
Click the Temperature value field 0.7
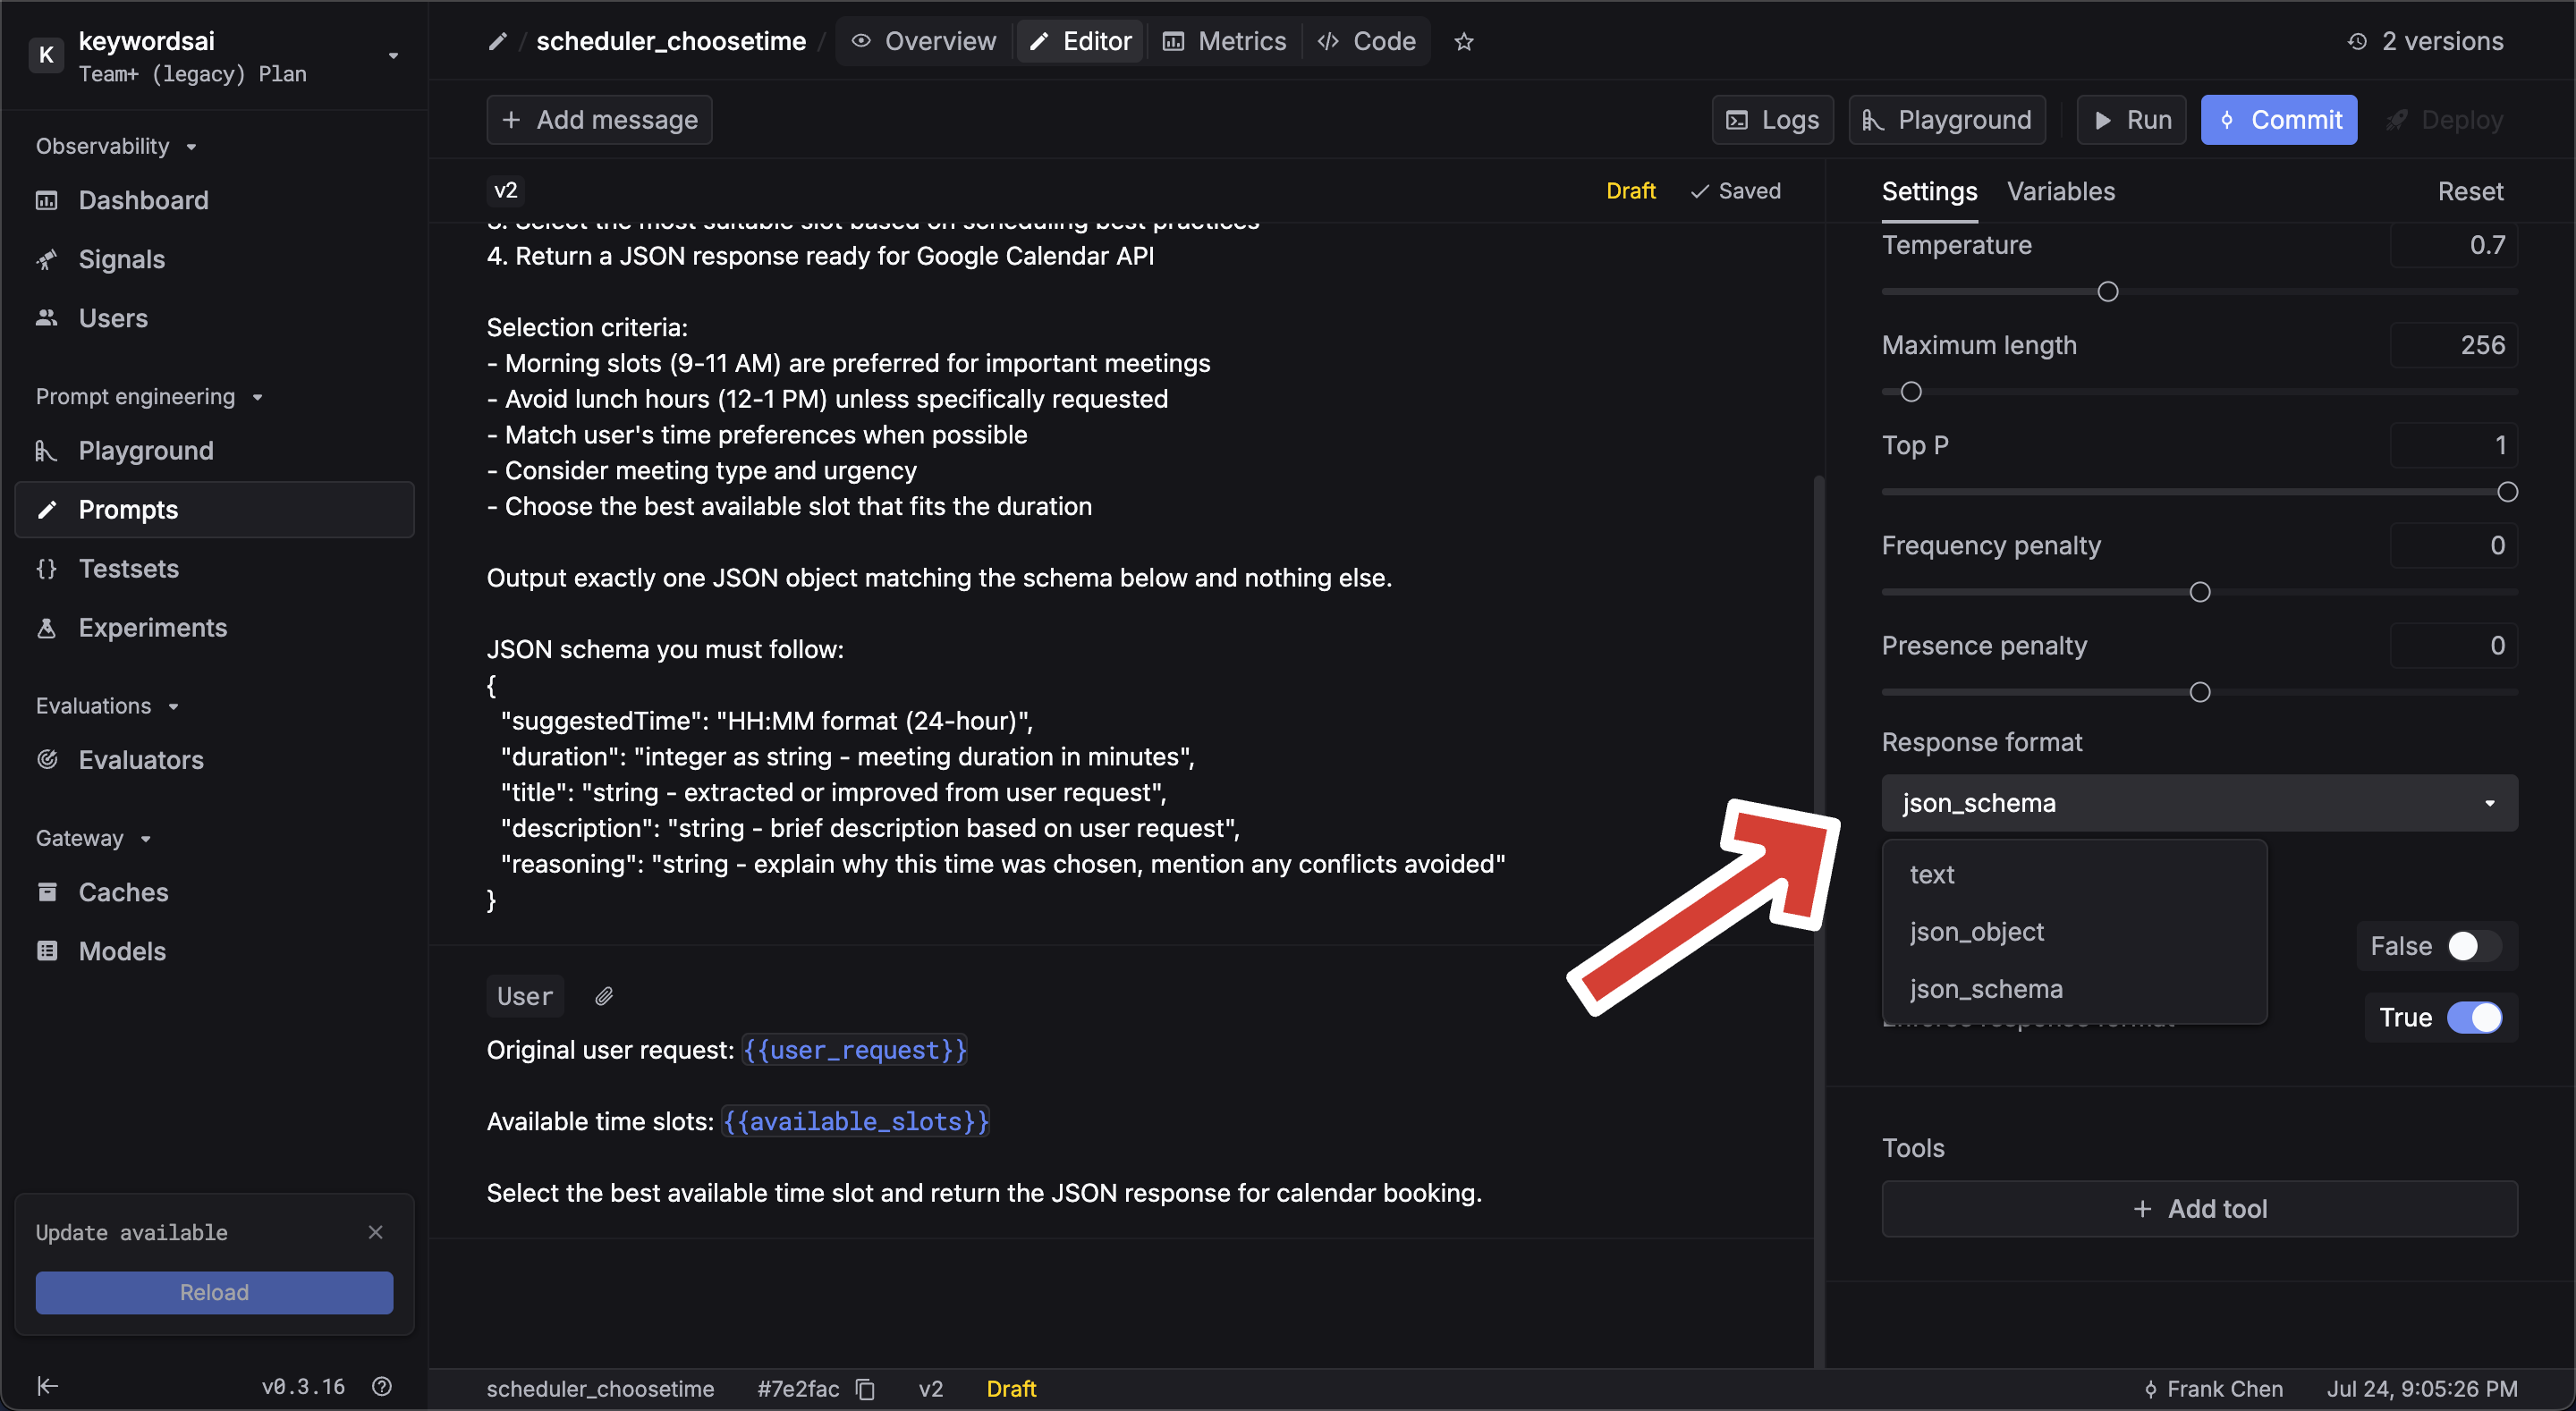[2453, 245]
